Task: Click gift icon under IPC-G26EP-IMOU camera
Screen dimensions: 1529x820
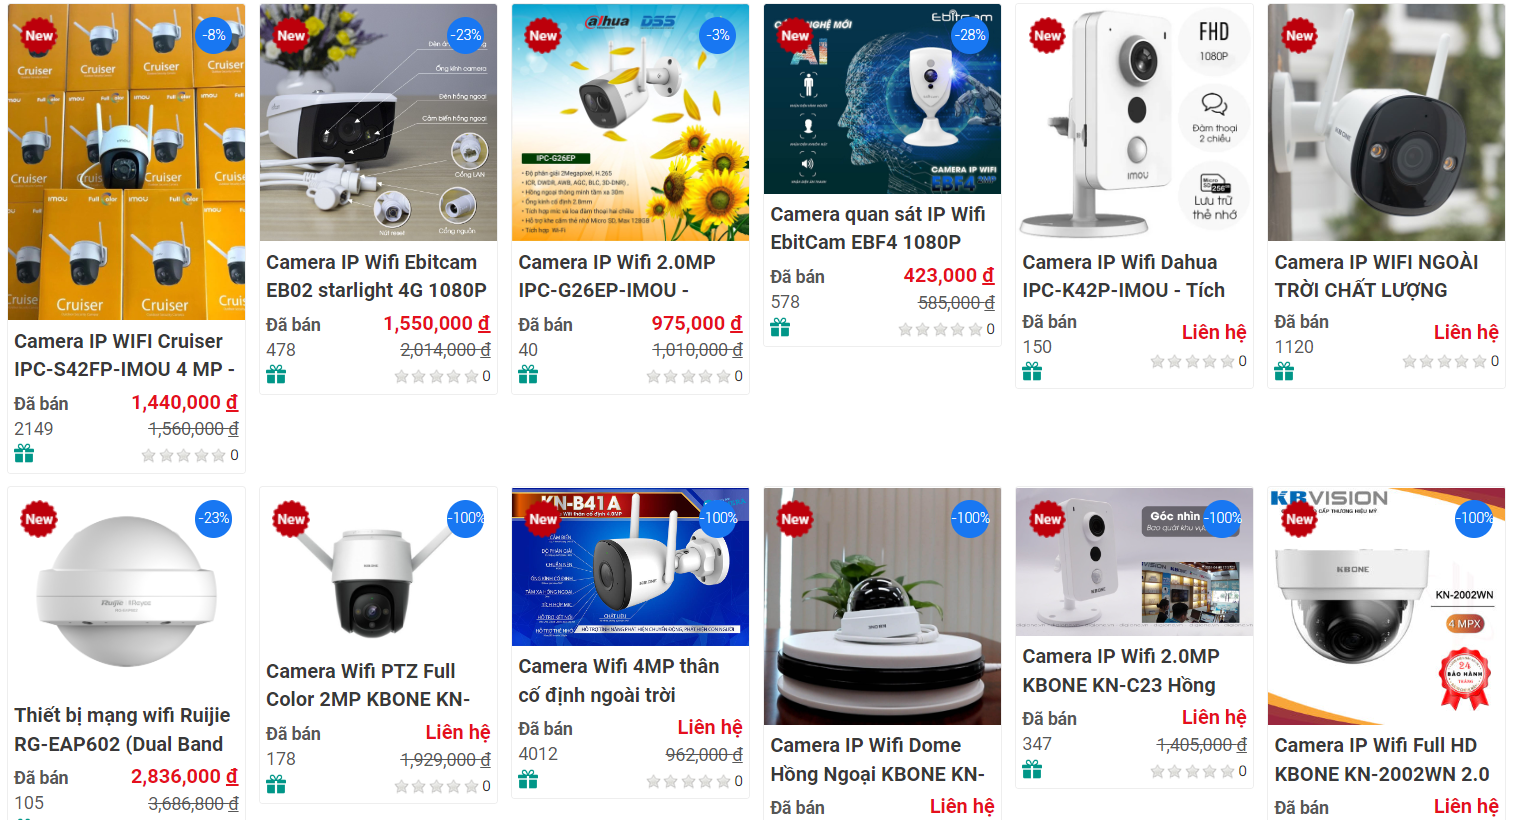Action: point(528,375)
